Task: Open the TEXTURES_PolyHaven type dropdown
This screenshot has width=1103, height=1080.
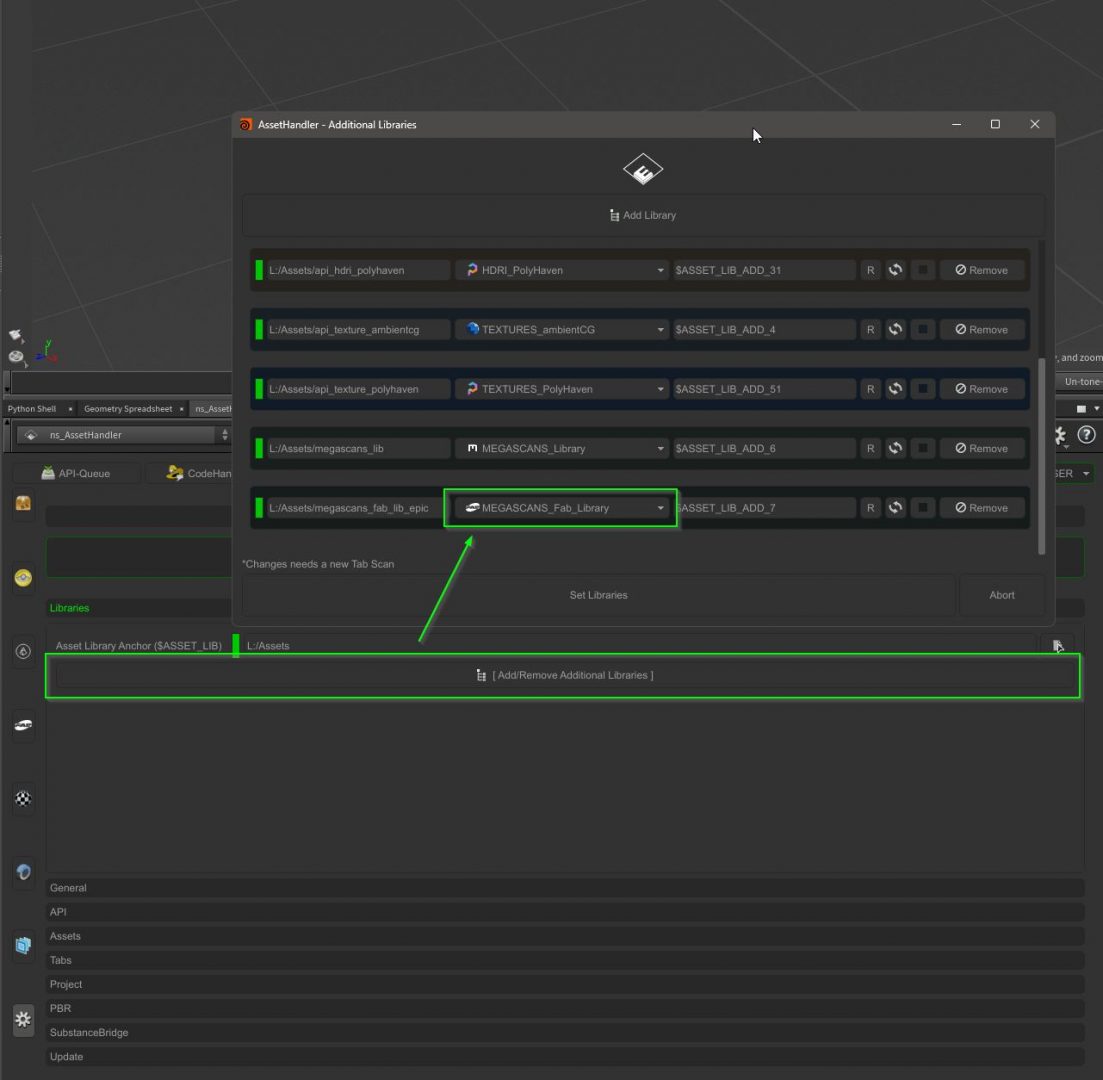Action: (561, 389)
